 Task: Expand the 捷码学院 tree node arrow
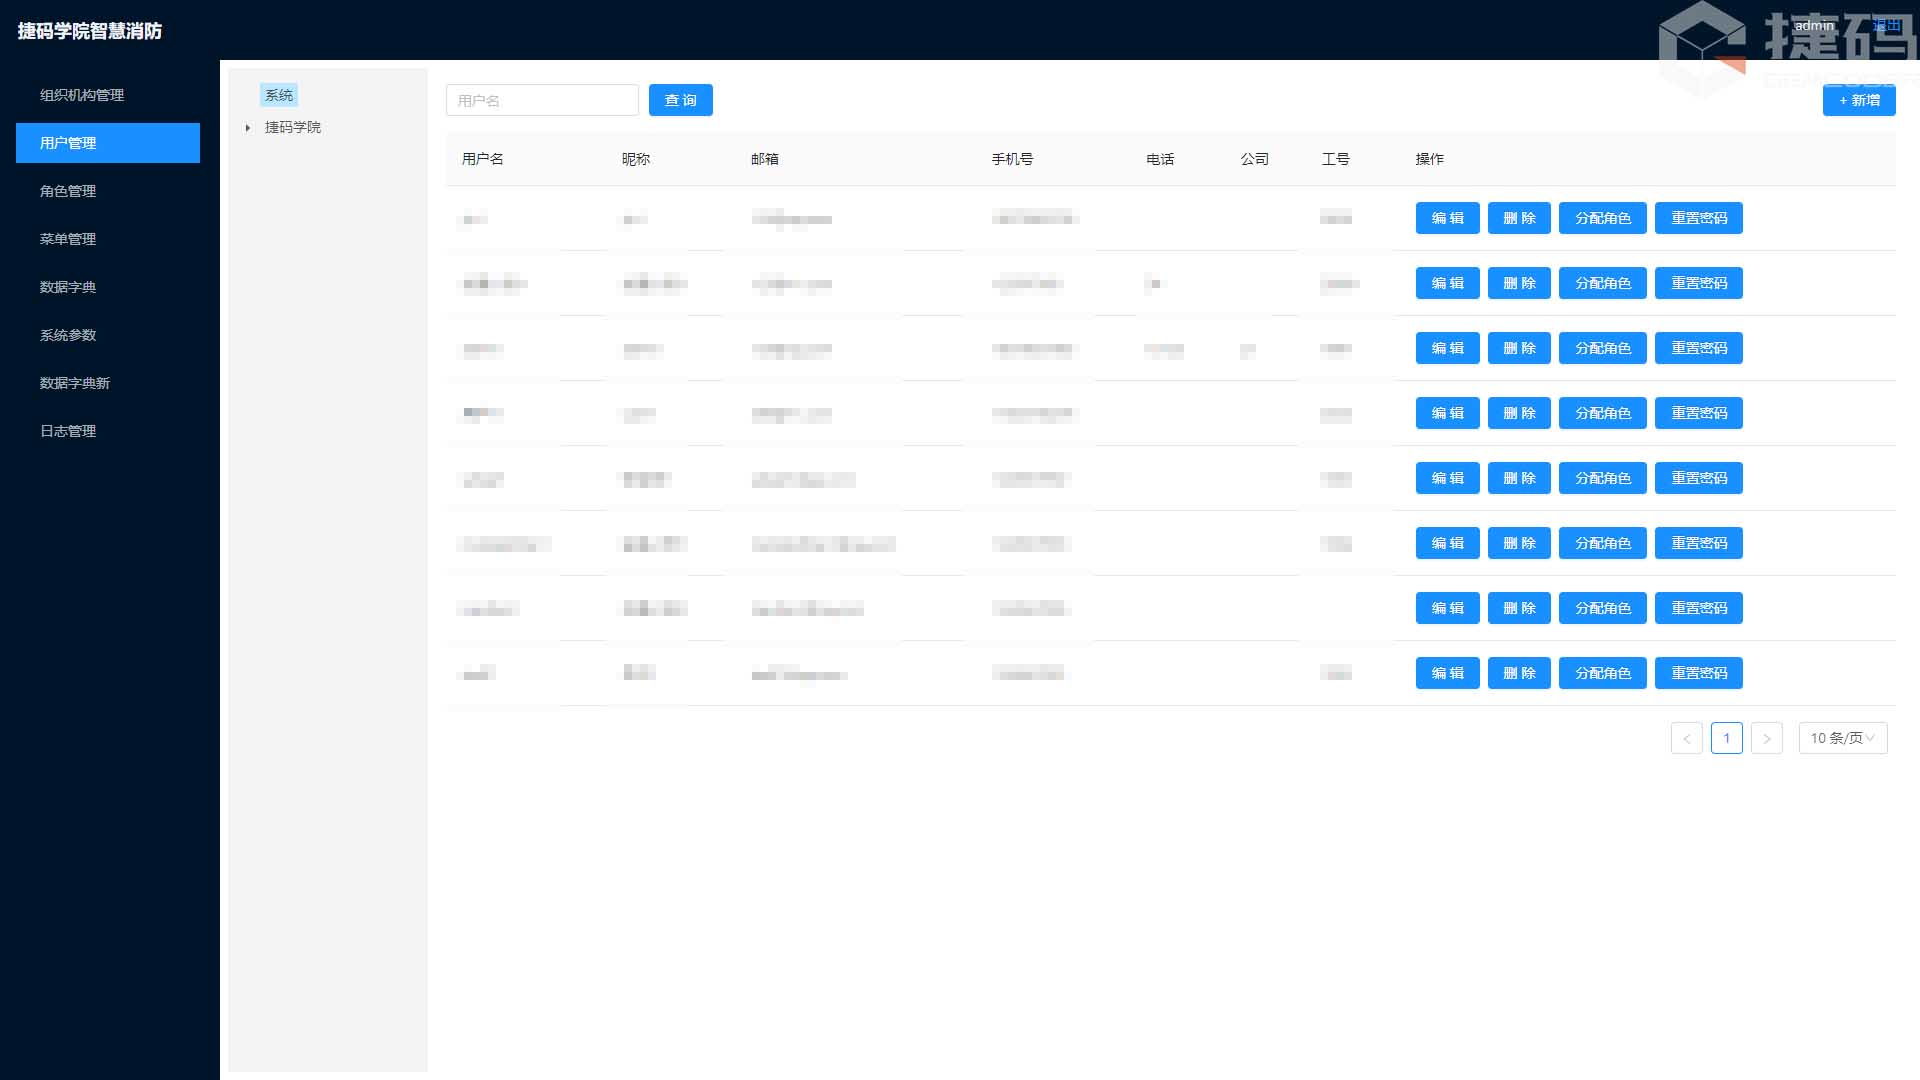(248, 128)
